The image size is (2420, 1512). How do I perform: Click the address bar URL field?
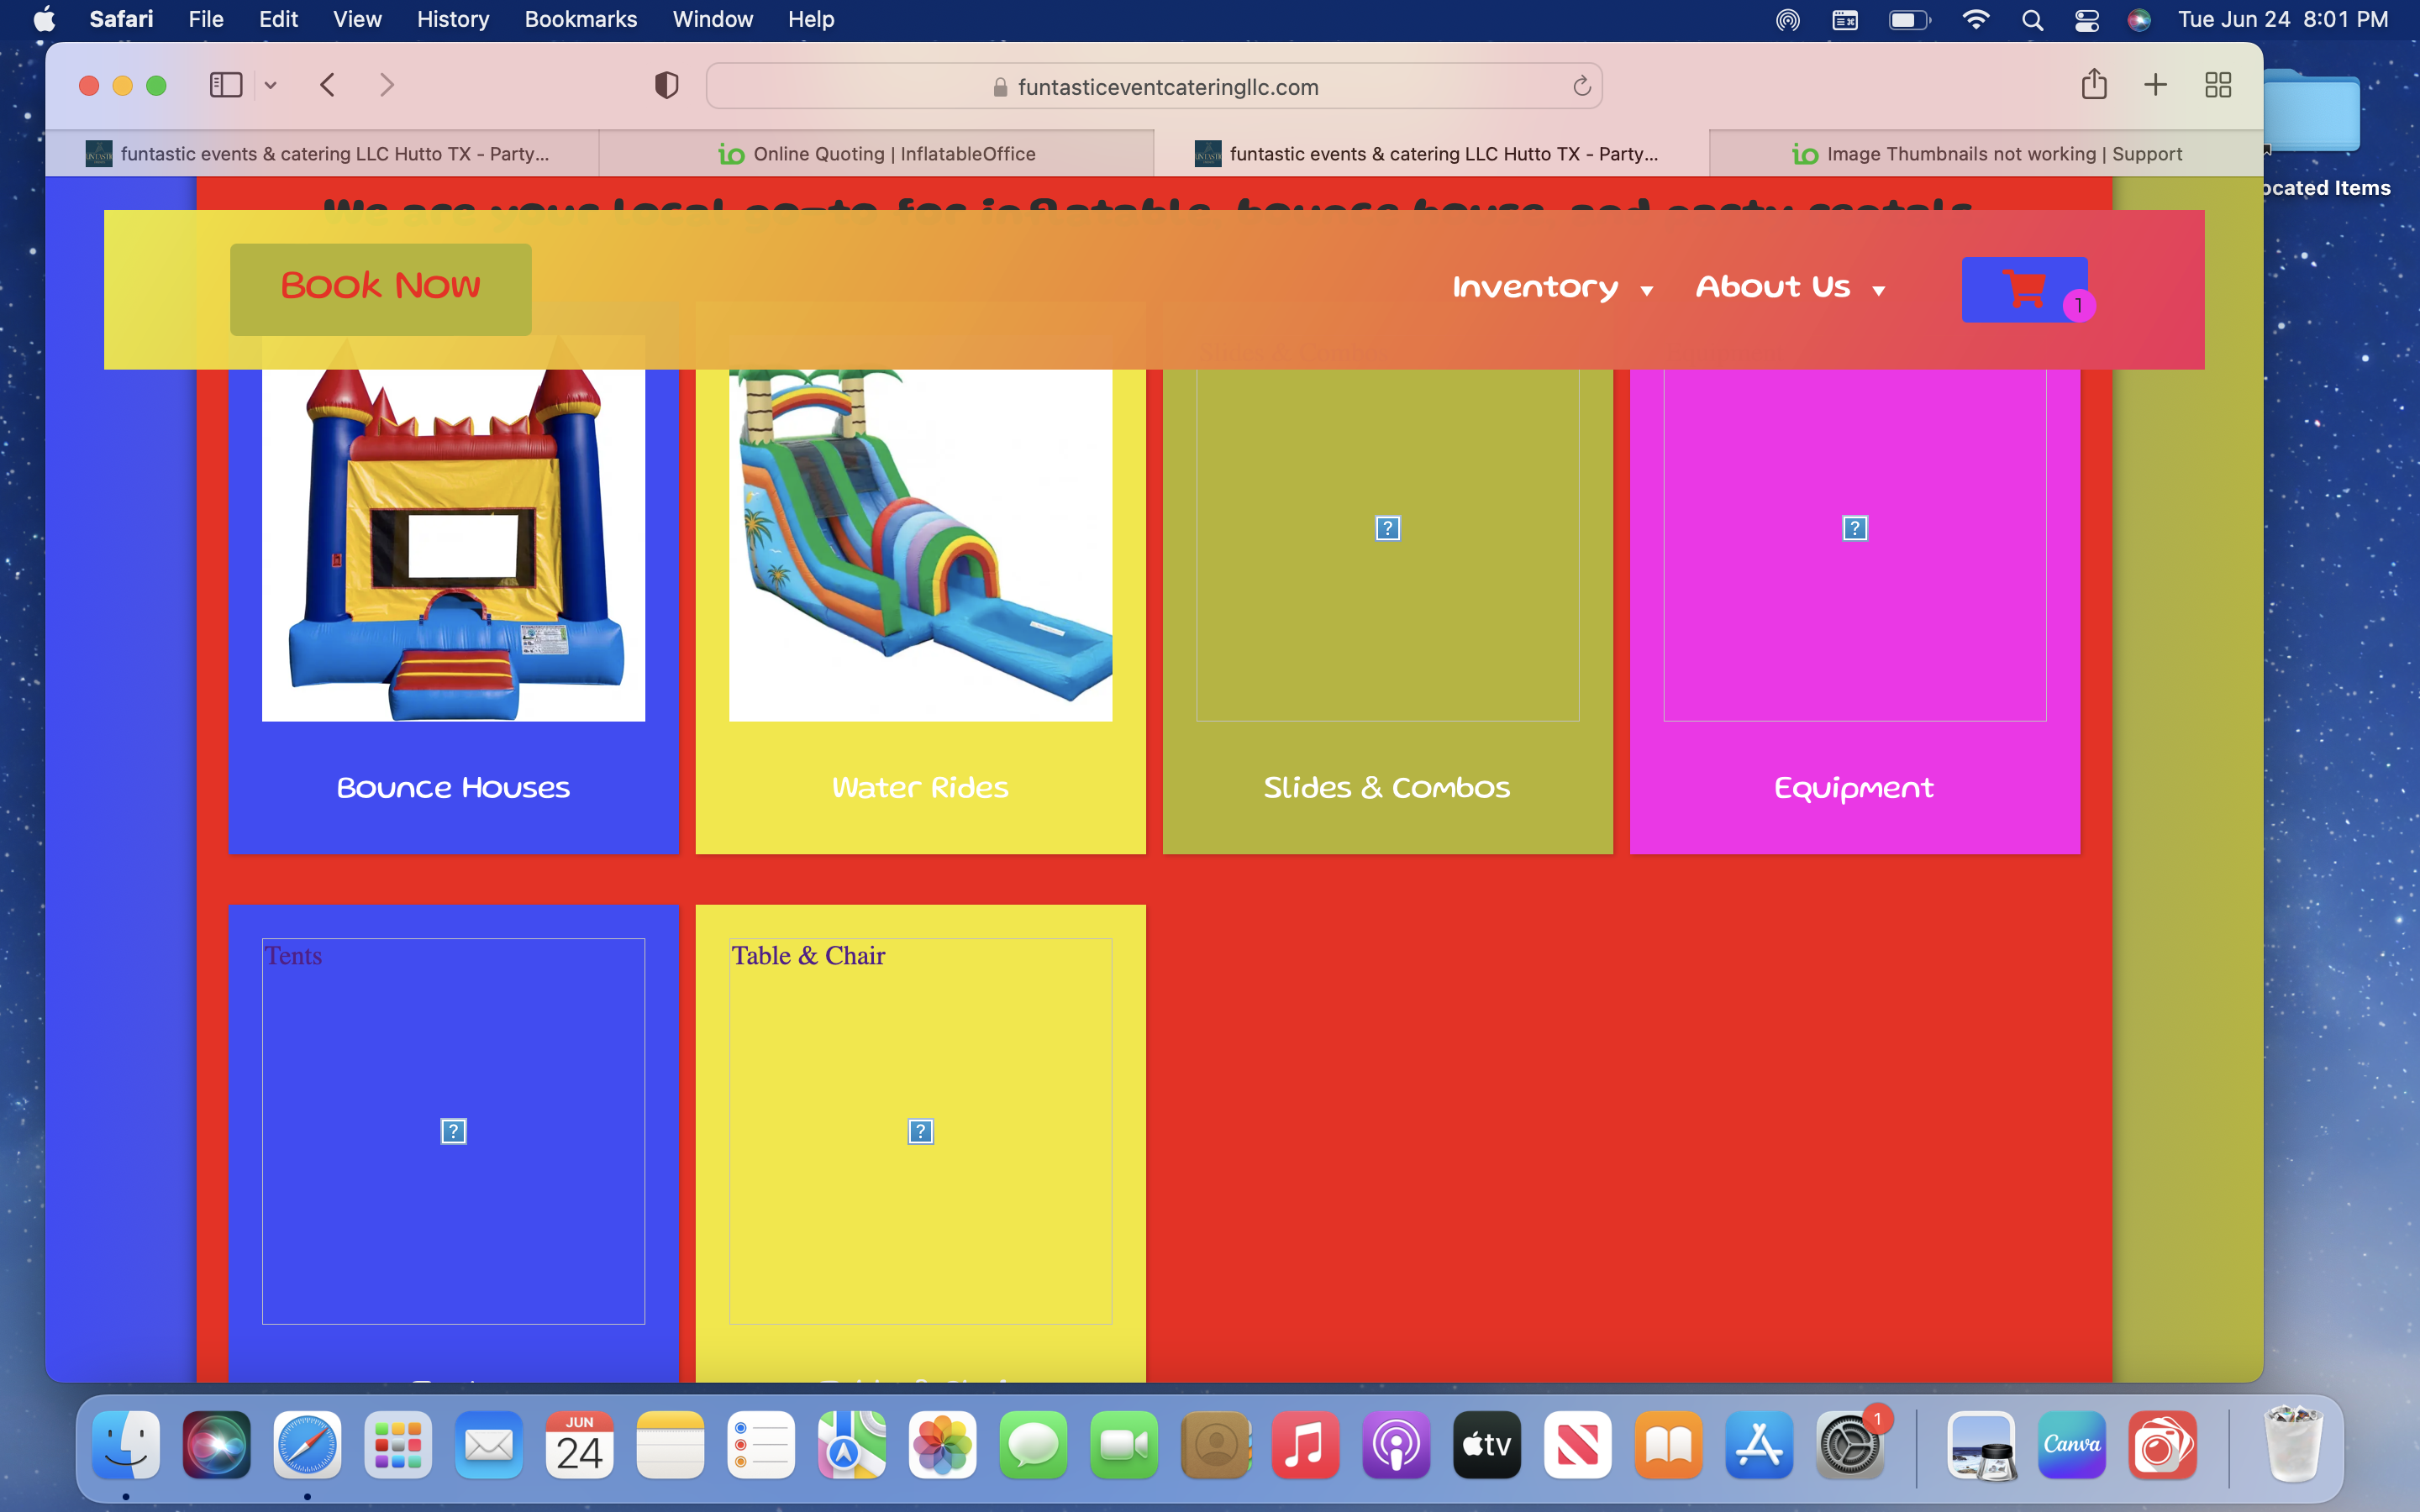pyautogui.click(x=1167, y=87)
